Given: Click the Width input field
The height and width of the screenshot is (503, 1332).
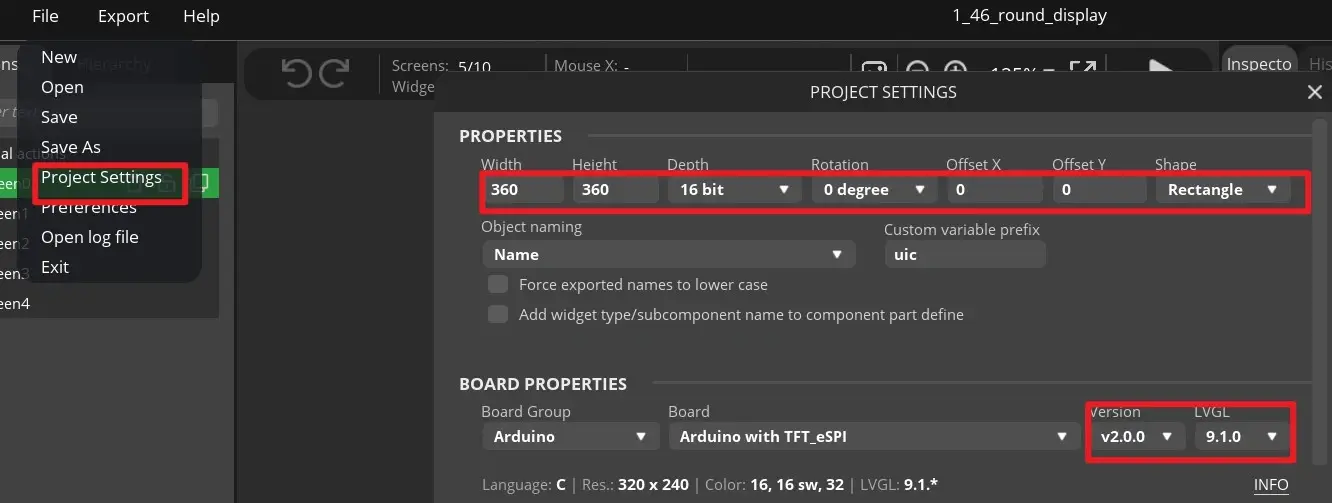Looking at the screenshot, I should 522,189.
